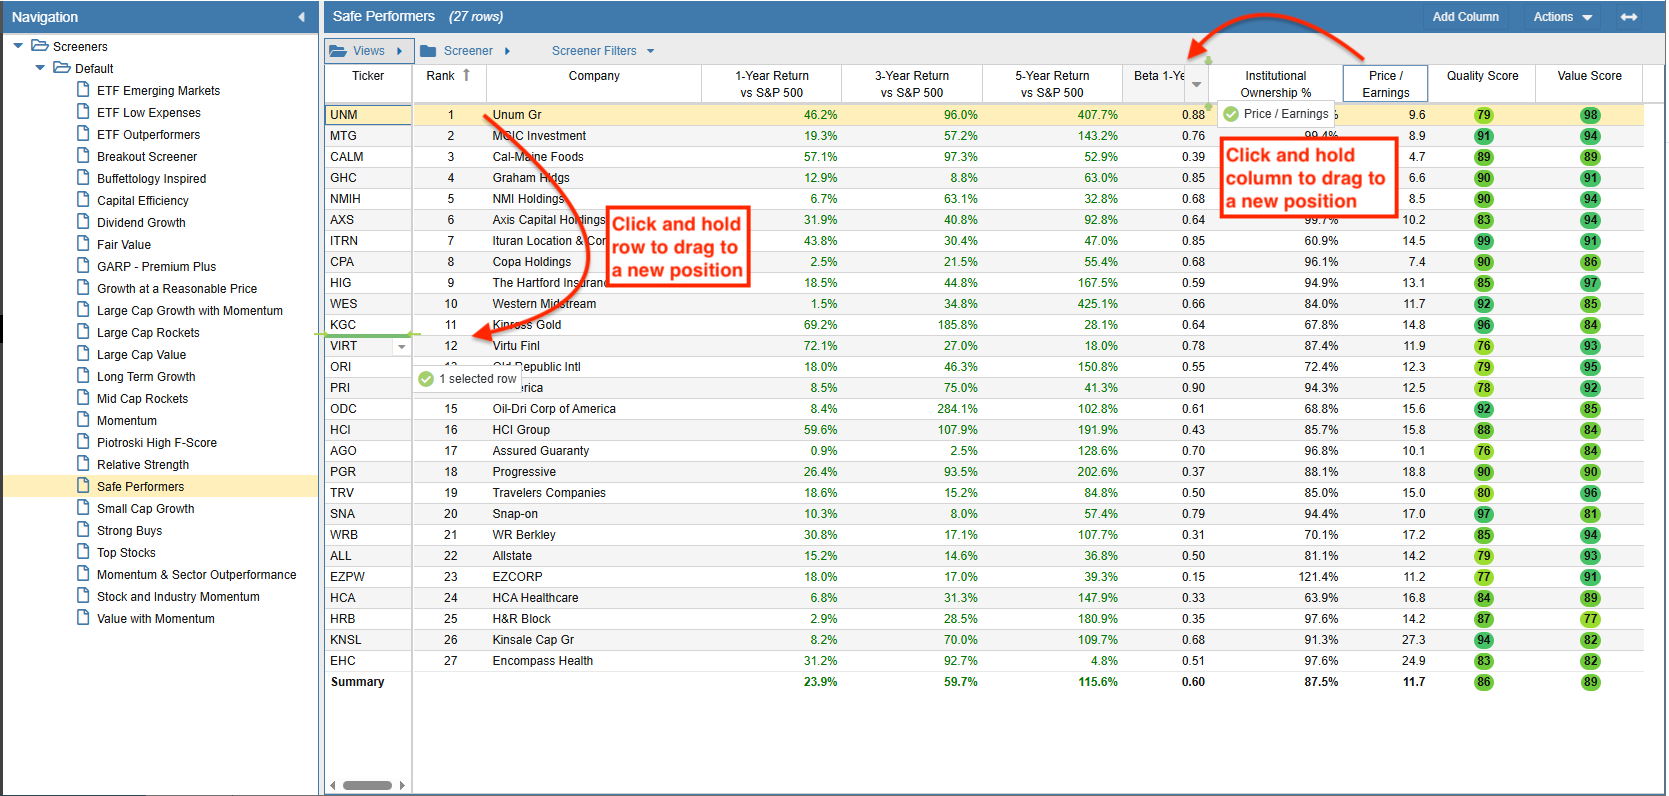Open Stock and Industry Momentum screener

point(178,597)
